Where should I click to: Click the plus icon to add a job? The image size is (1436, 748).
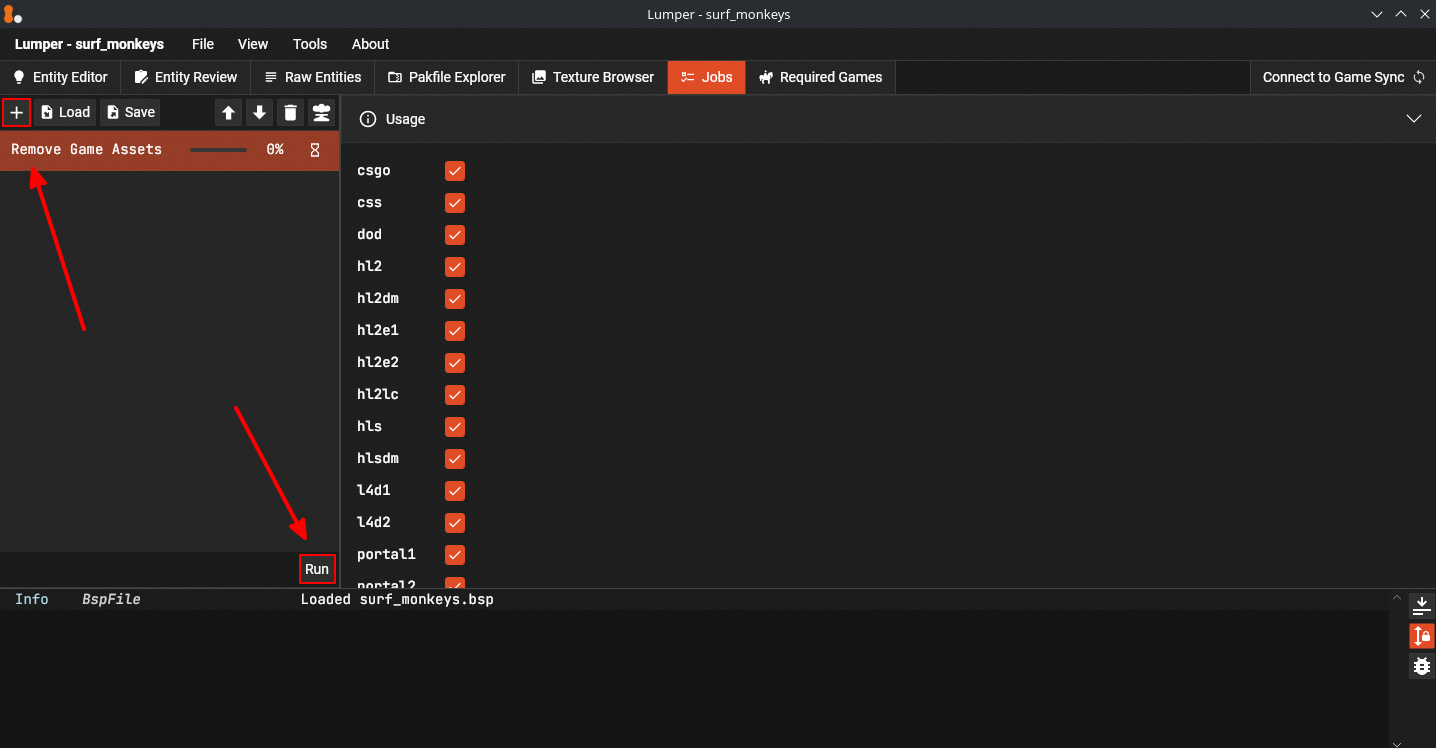(16, 112)
